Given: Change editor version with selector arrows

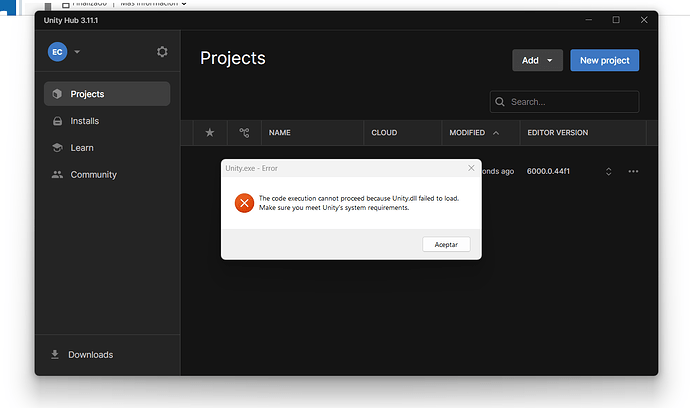Looking at the screenshot, I should tap(608, 172).
